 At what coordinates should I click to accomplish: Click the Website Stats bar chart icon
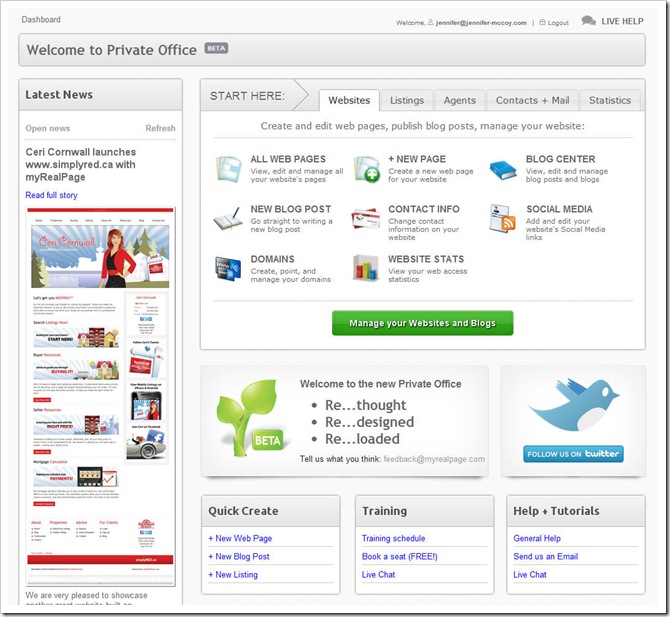click(365, 268)
